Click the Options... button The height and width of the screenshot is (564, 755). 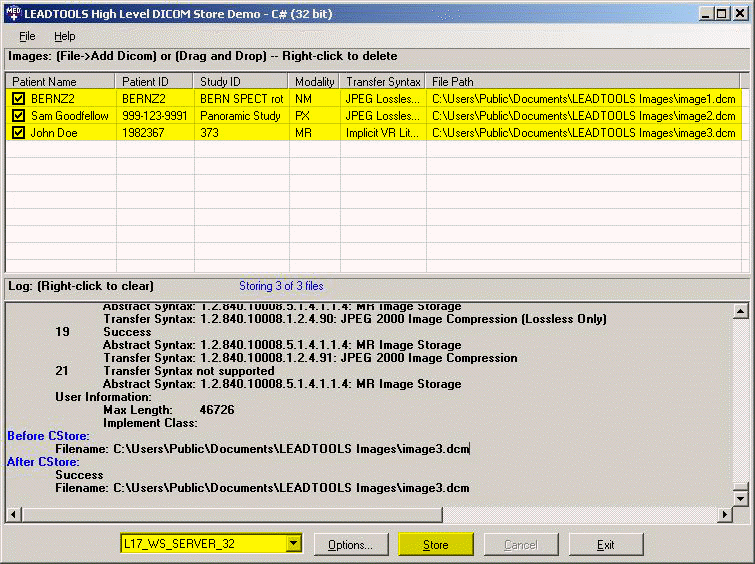tap(350, 545)
